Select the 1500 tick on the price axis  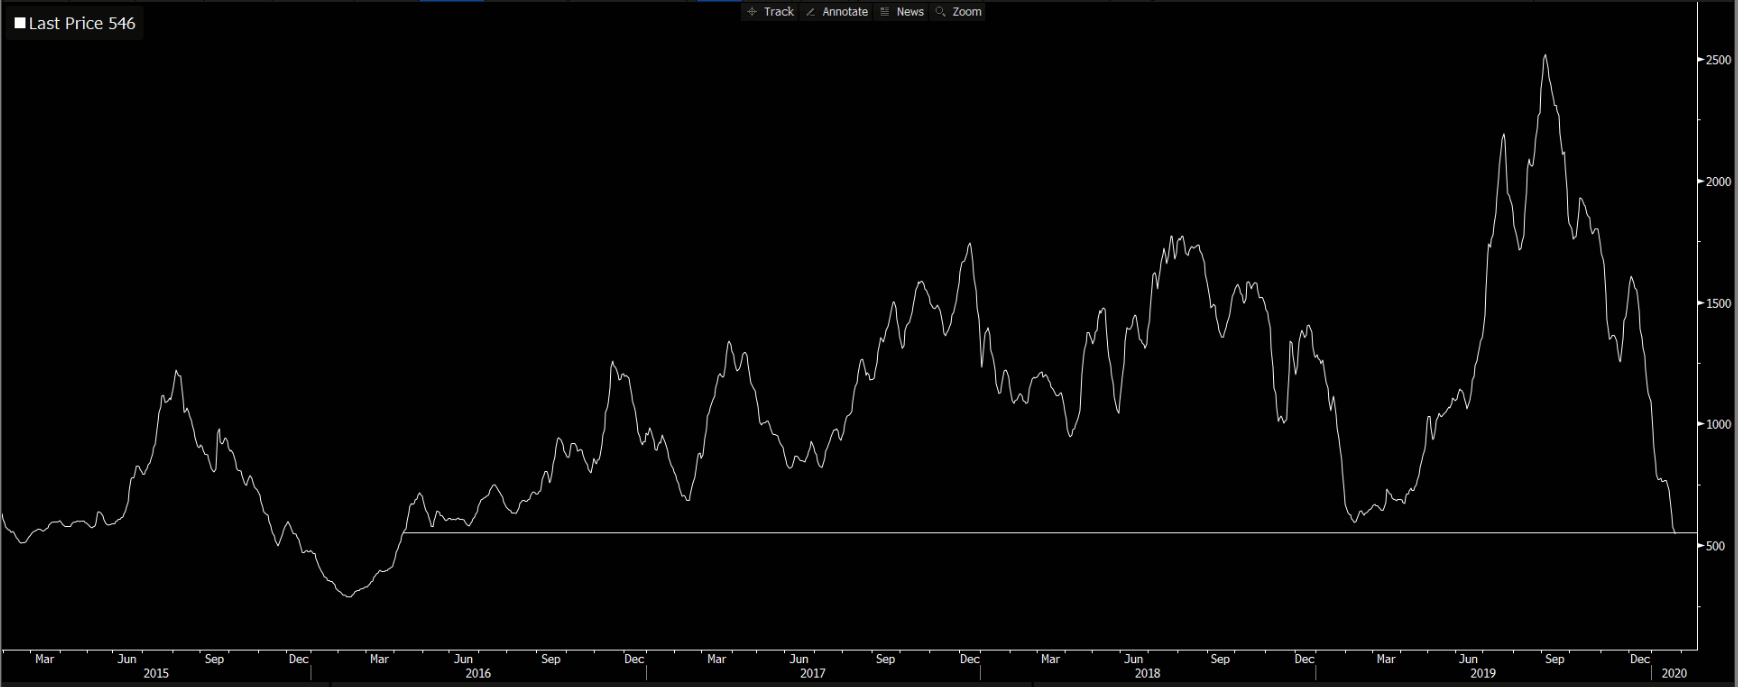1718,303
